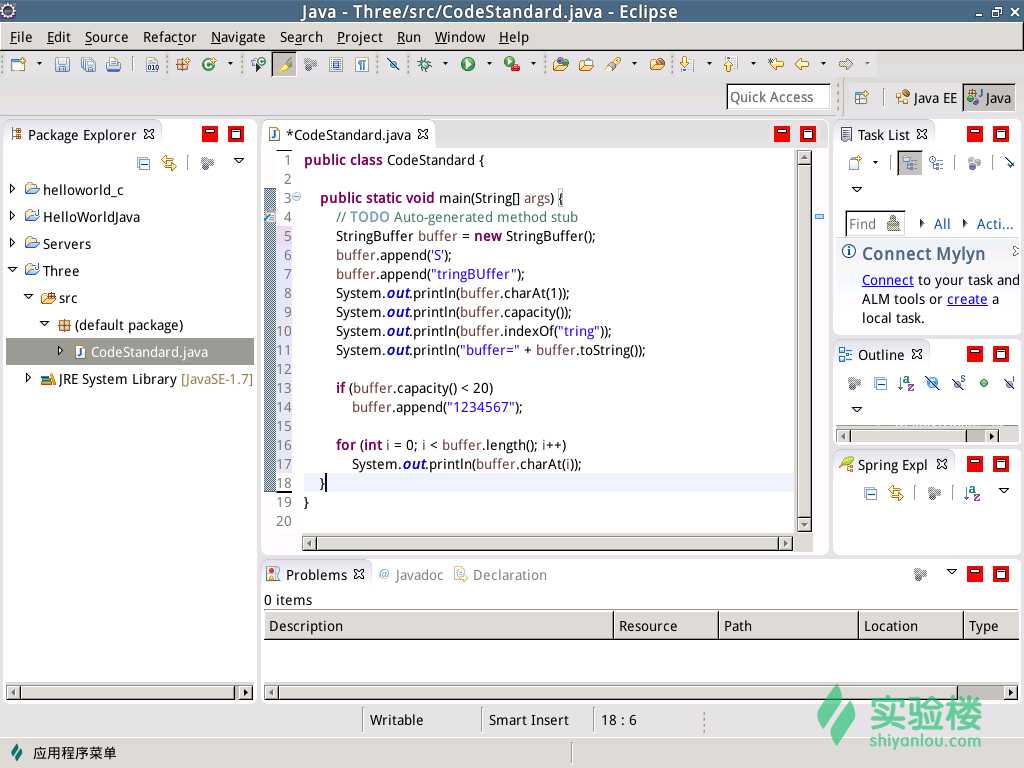
Task: Click editor horizontal scrollbar track
Action: pos(547,543)
